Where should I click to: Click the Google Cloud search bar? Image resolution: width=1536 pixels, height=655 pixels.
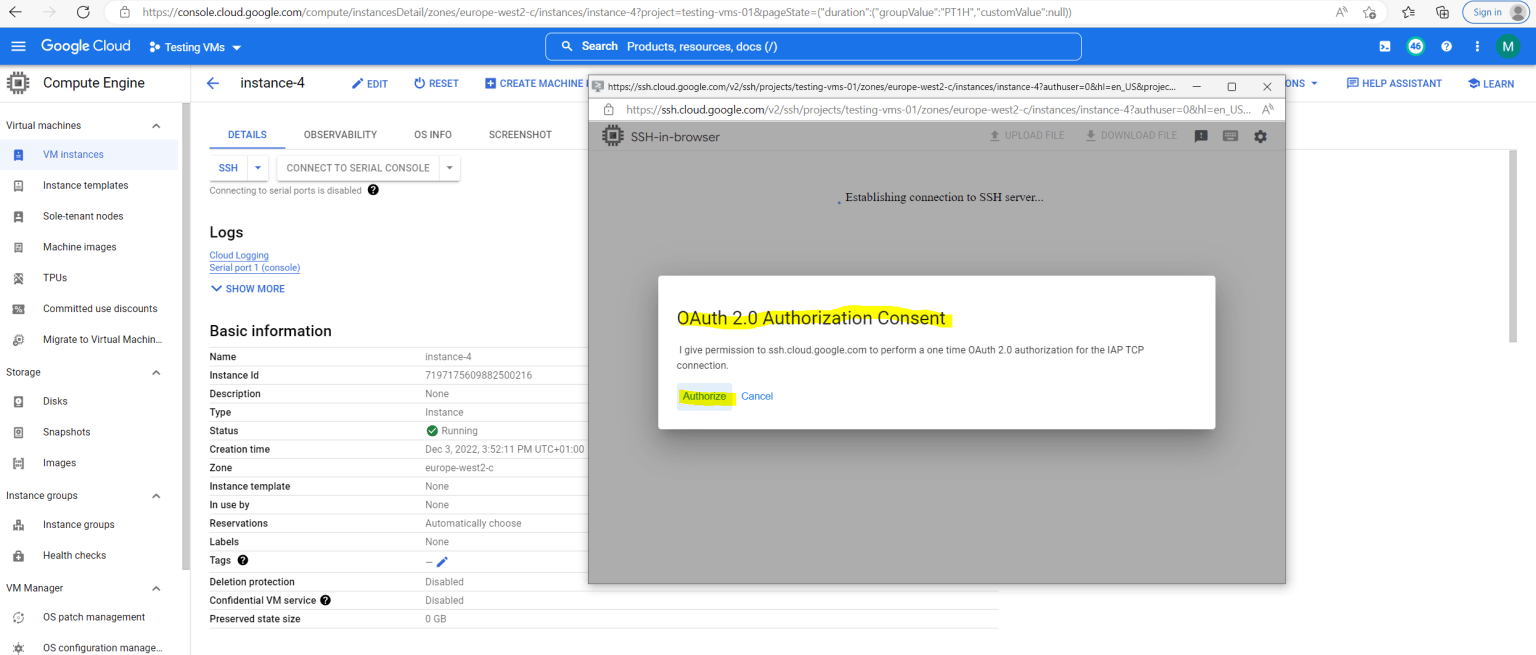tap(813, 46)
